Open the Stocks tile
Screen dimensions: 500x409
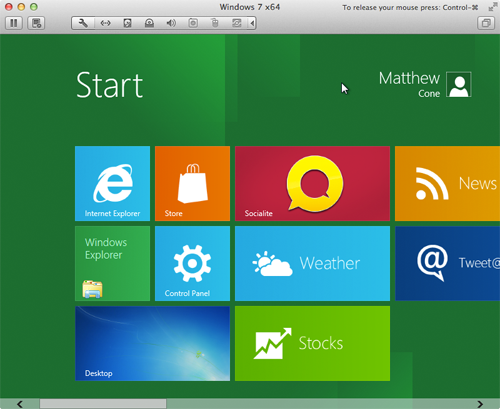pos(312,343)
